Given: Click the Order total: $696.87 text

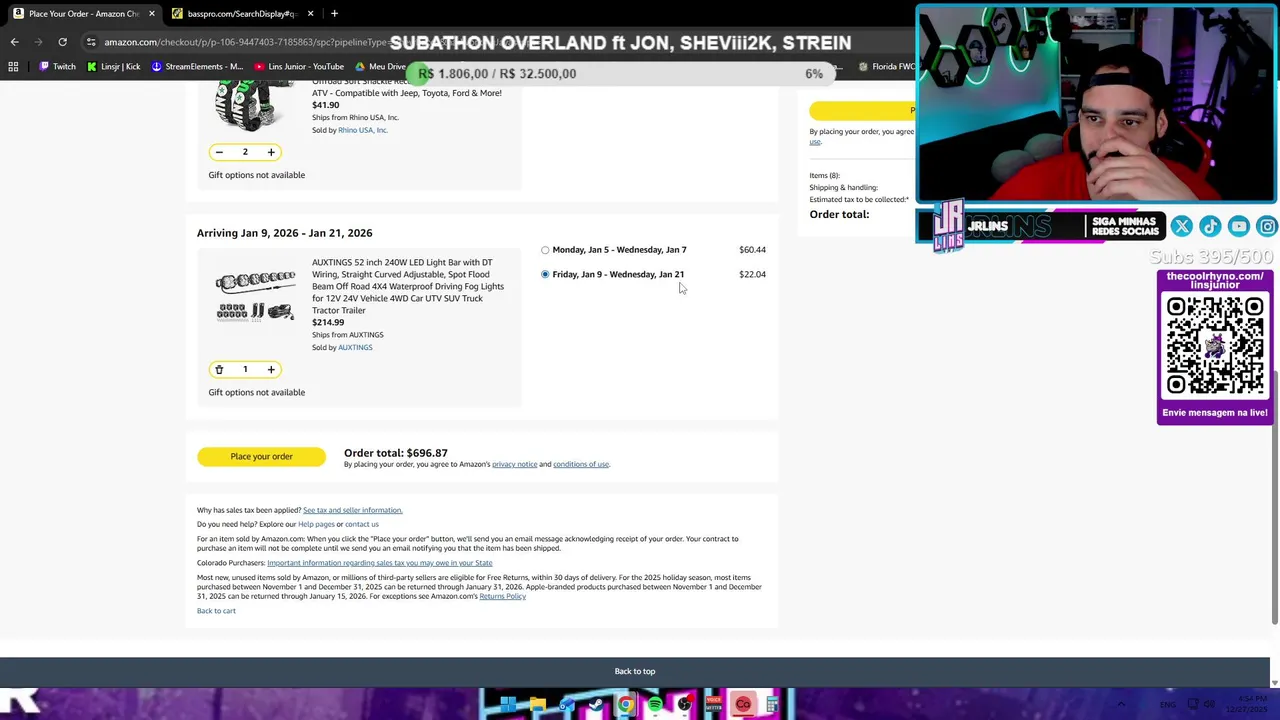Looking at the screenshot, I should tap(396, 453).
